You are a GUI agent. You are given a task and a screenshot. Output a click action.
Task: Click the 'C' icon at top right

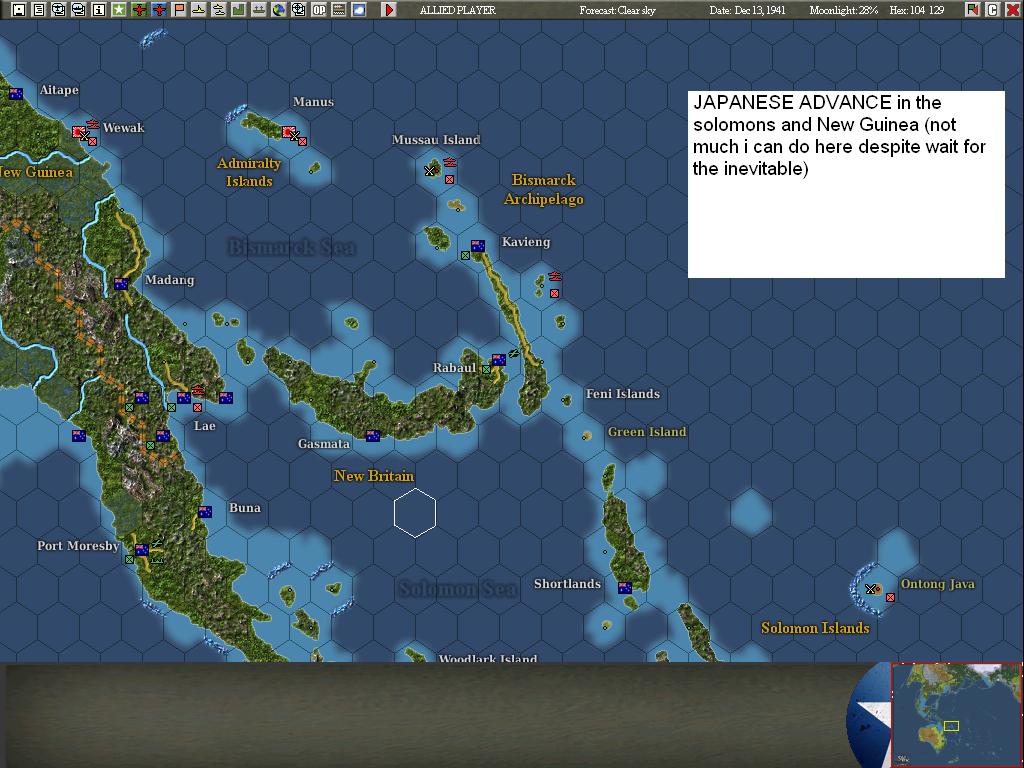(993, 10)
